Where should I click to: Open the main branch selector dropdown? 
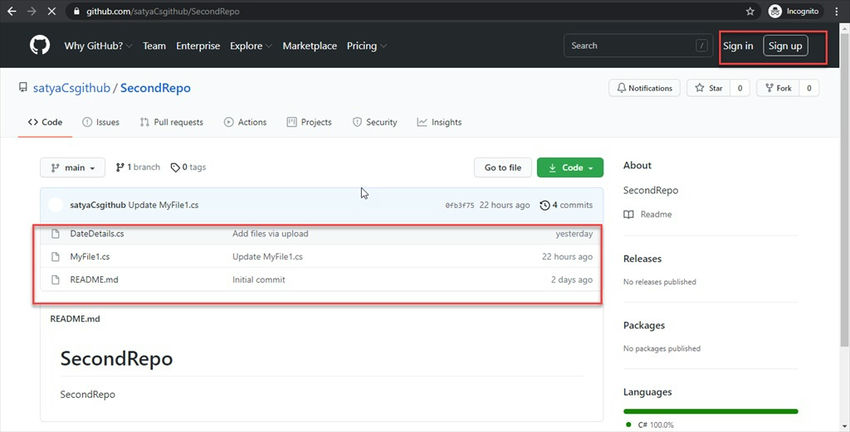(x=73, y=167)
